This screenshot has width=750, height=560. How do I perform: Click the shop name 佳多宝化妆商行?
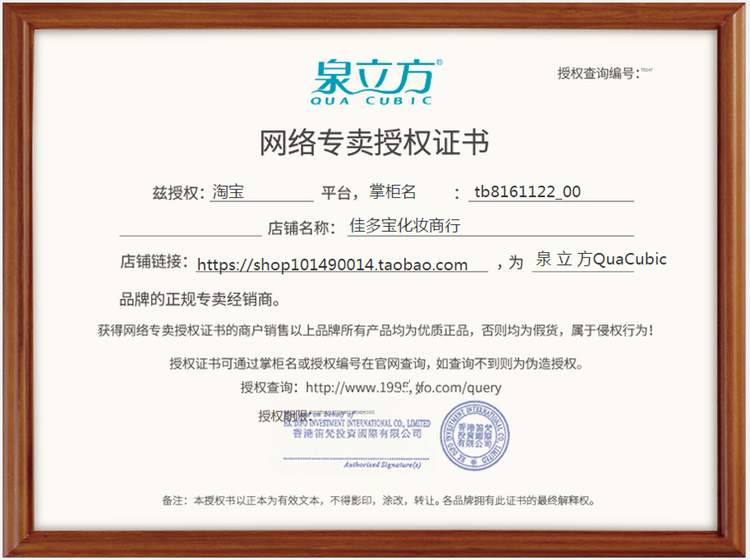pos(405,225)
